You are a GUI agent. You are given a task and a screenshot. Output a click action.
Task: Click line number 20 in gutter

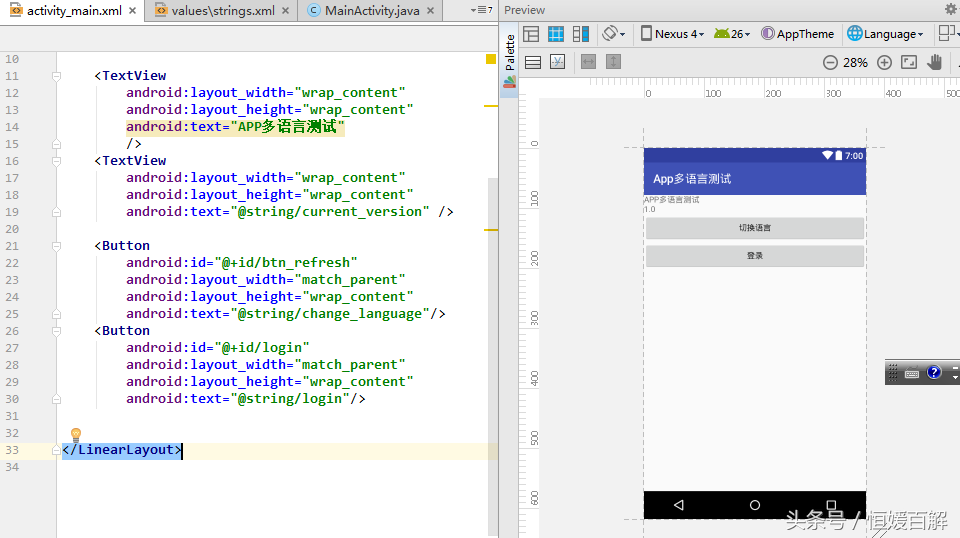tap(12, 229)
